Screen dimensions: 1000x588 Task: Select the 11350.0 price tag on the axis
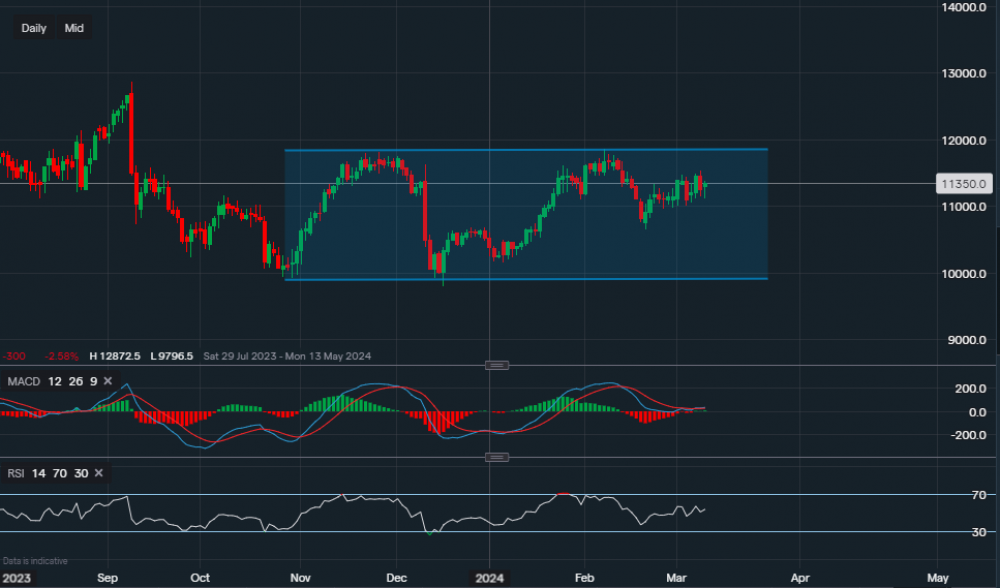[x=963, y=183]
